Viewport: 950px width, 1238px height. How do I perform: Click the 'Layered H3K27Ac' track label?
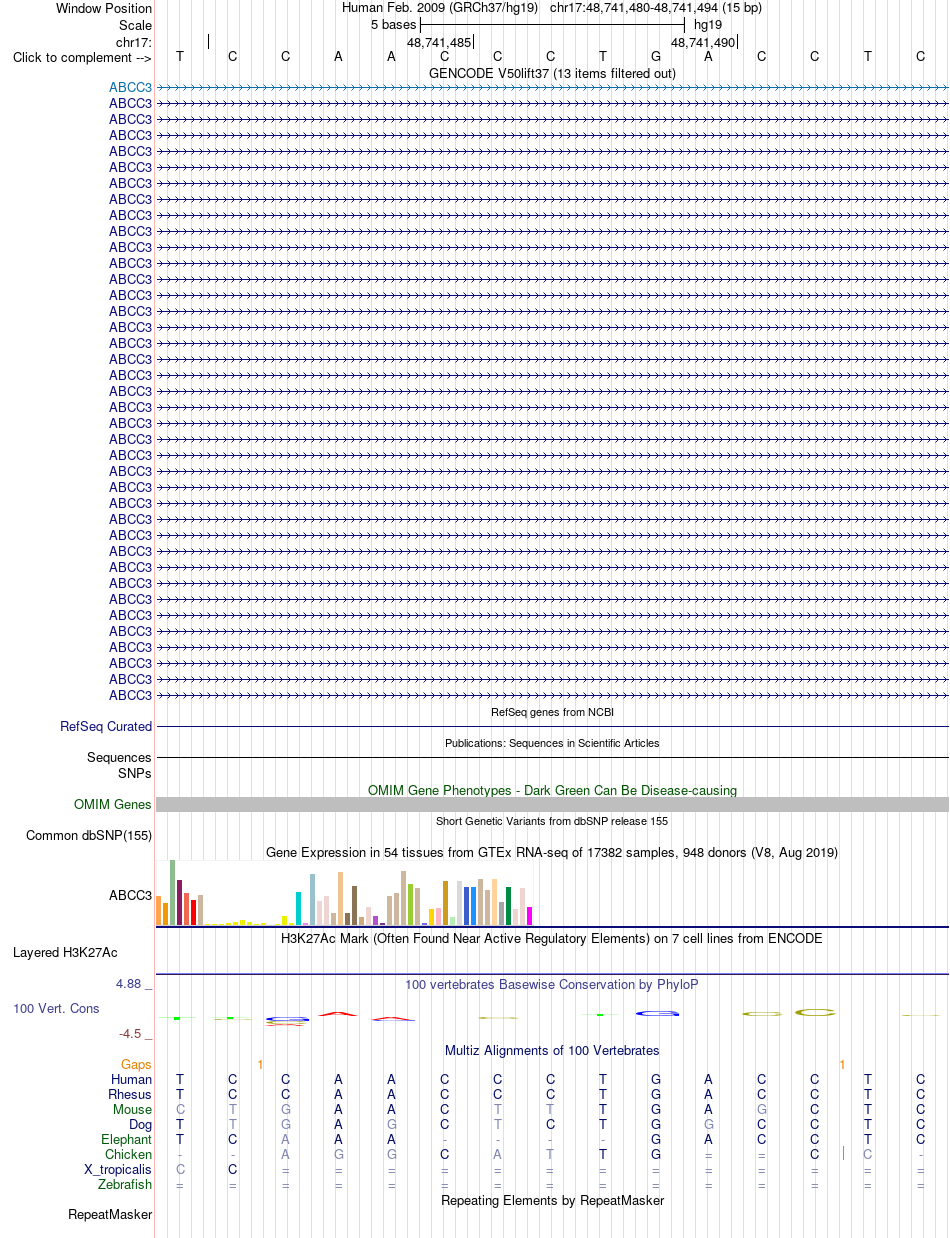pyautogui.click(x=65, y=953)
